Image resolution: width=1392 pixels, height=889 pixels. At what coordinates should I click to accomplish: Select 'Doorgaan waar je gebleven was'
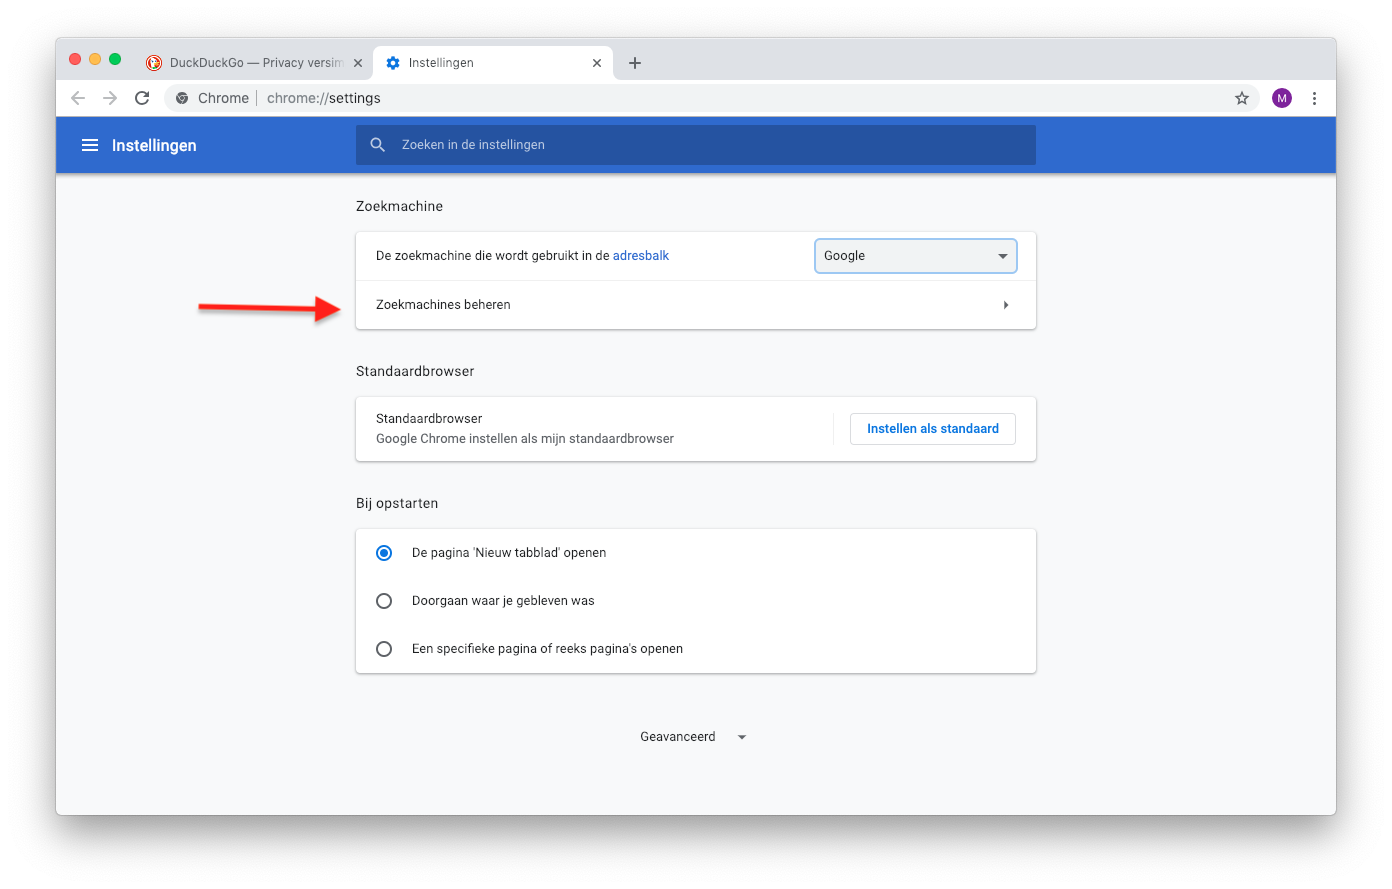click(384, 601)
